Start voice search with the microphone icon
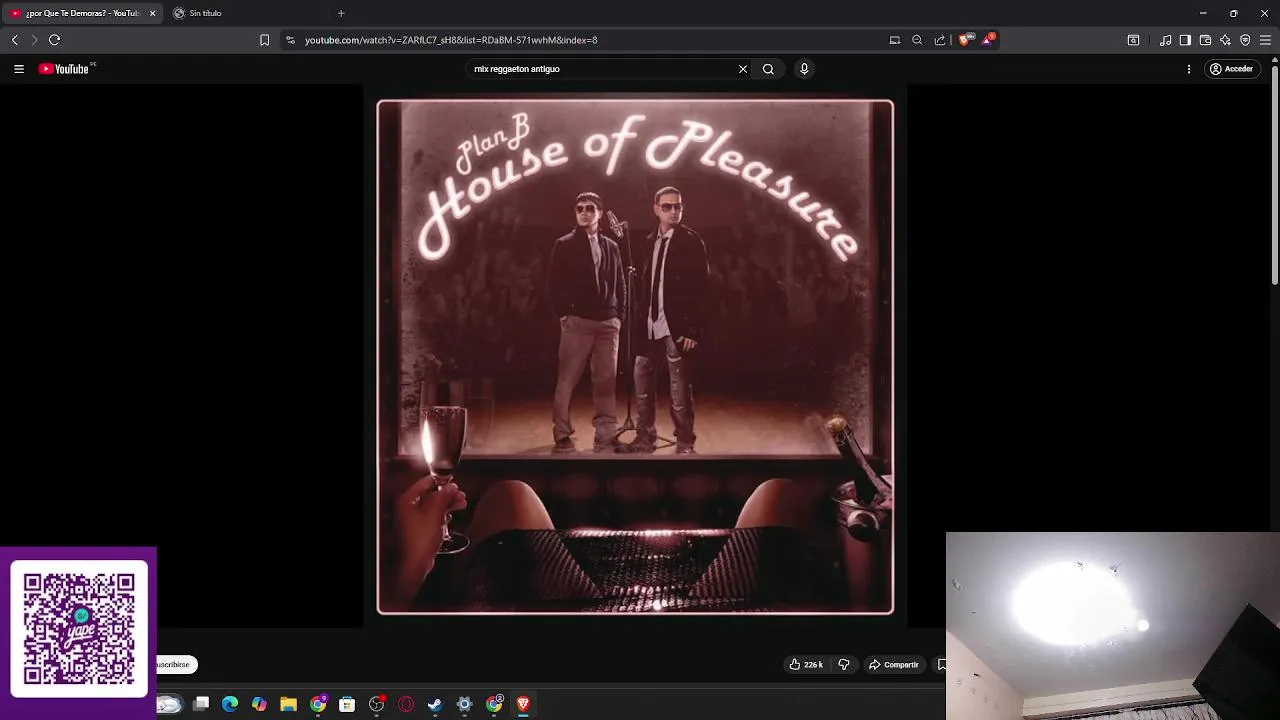The width and height of the screenshot is (1280, 720). 804,69
